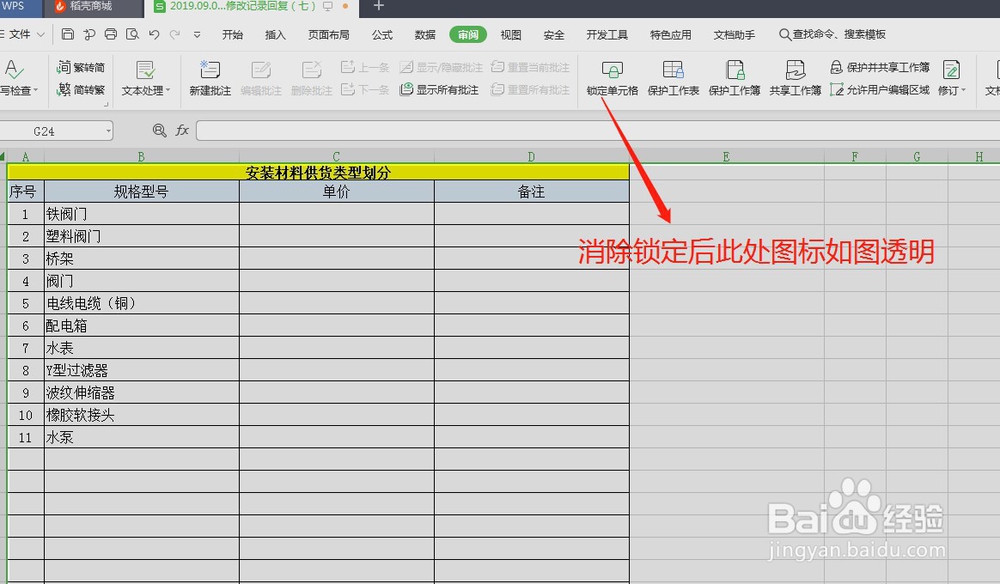
Task: Click the 单价 header cell
Action: (337, 191)
